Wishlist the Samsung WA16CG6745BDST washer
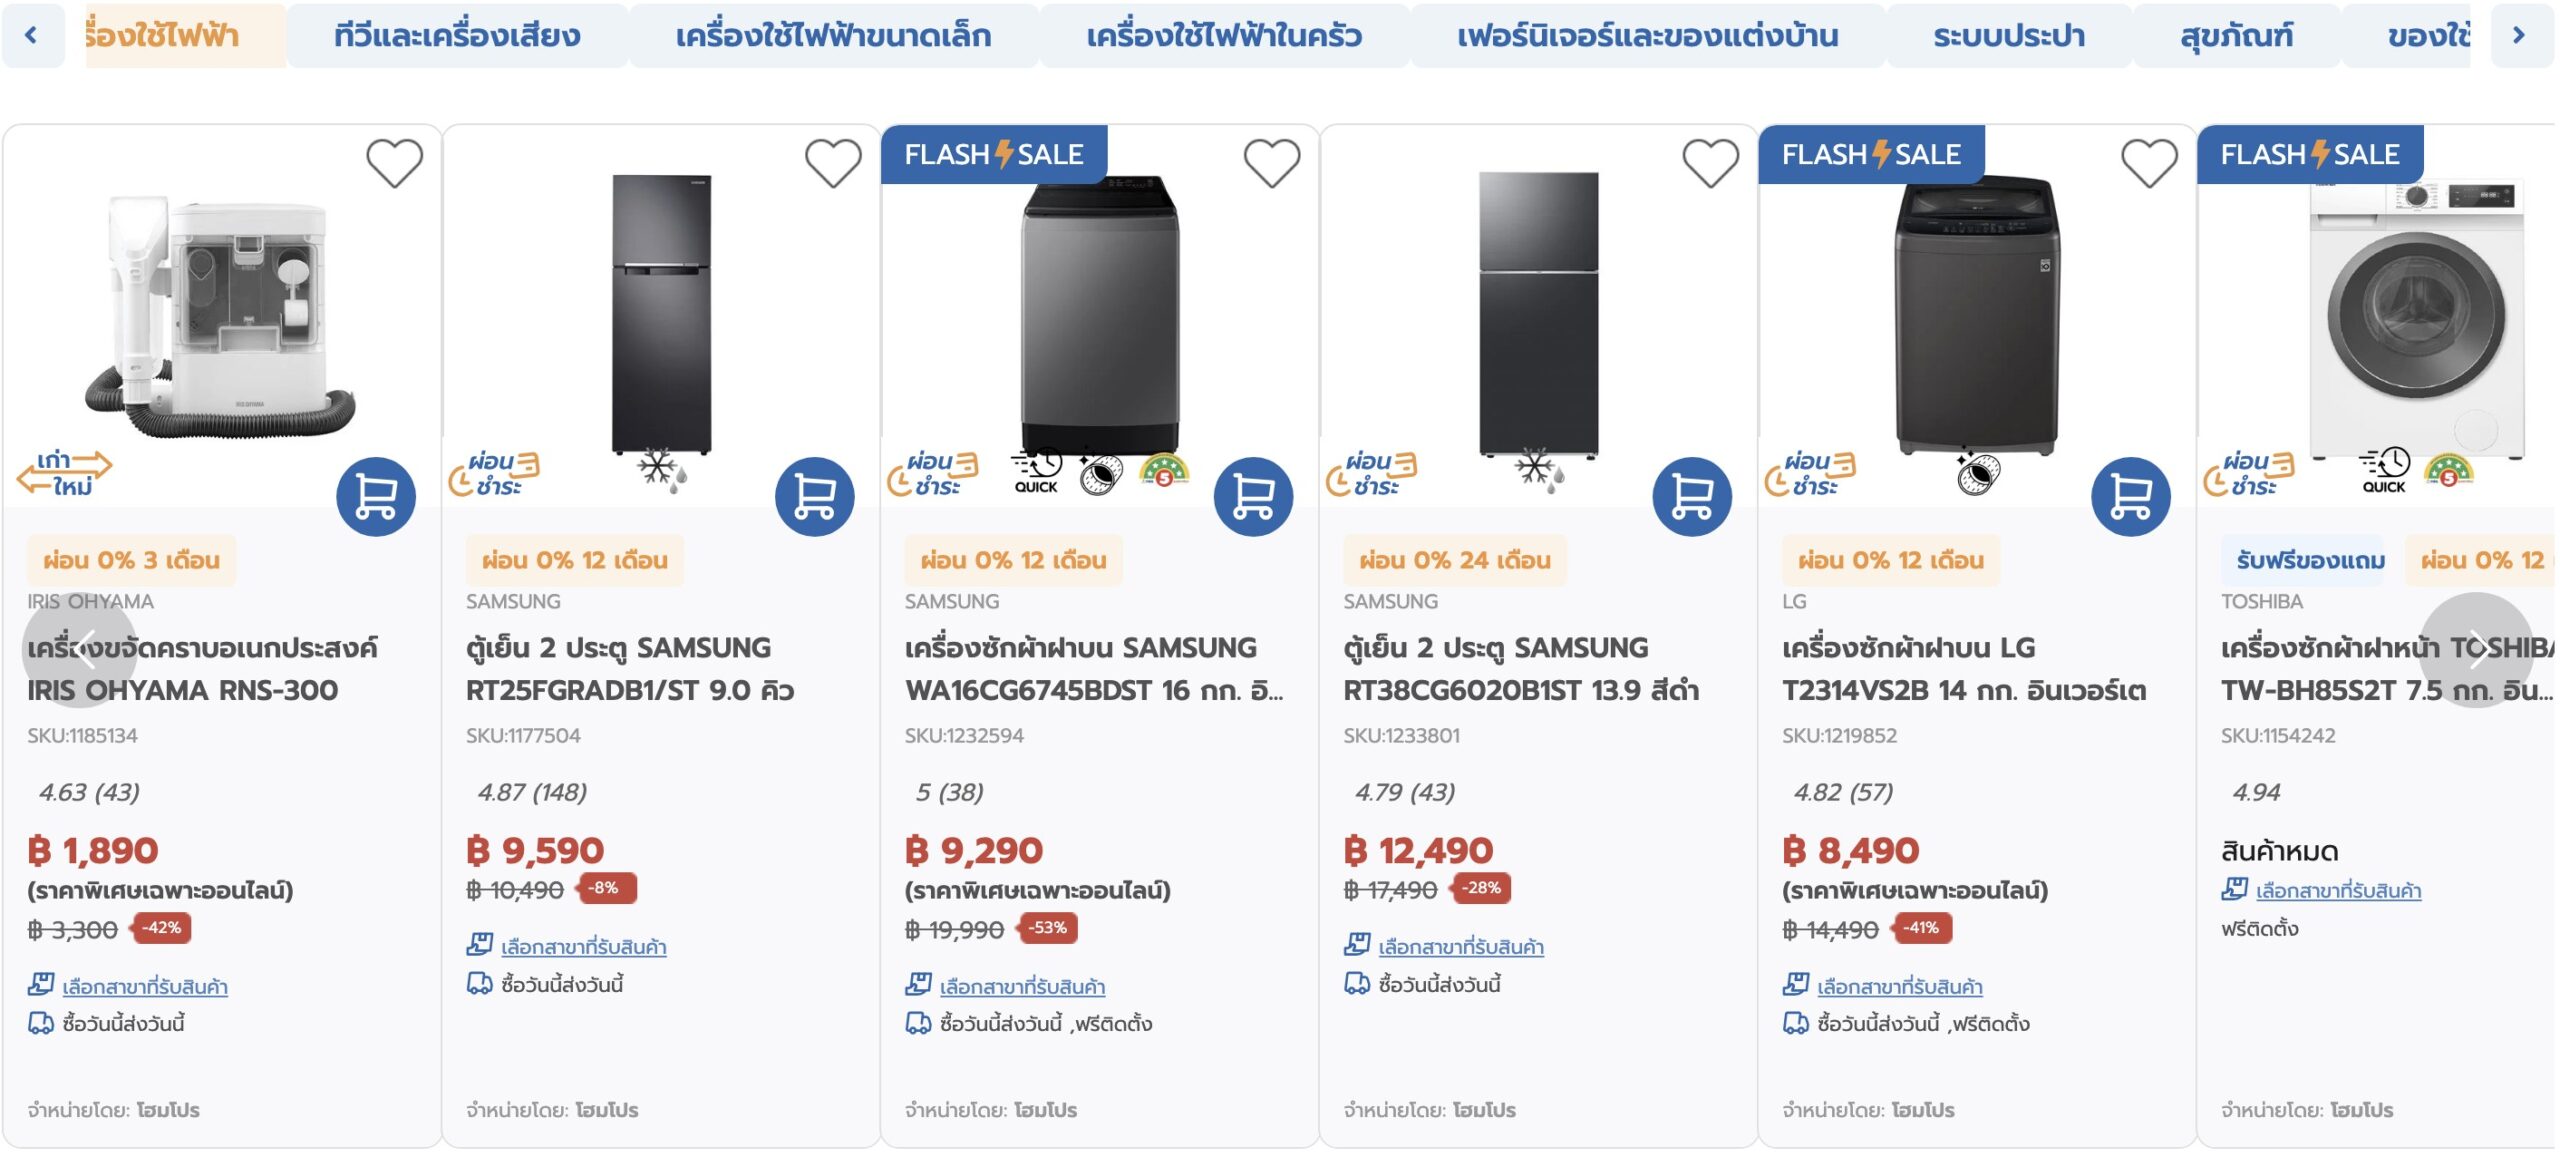The width and height of the screenshot is (2560, 1157). (1272, 163)
